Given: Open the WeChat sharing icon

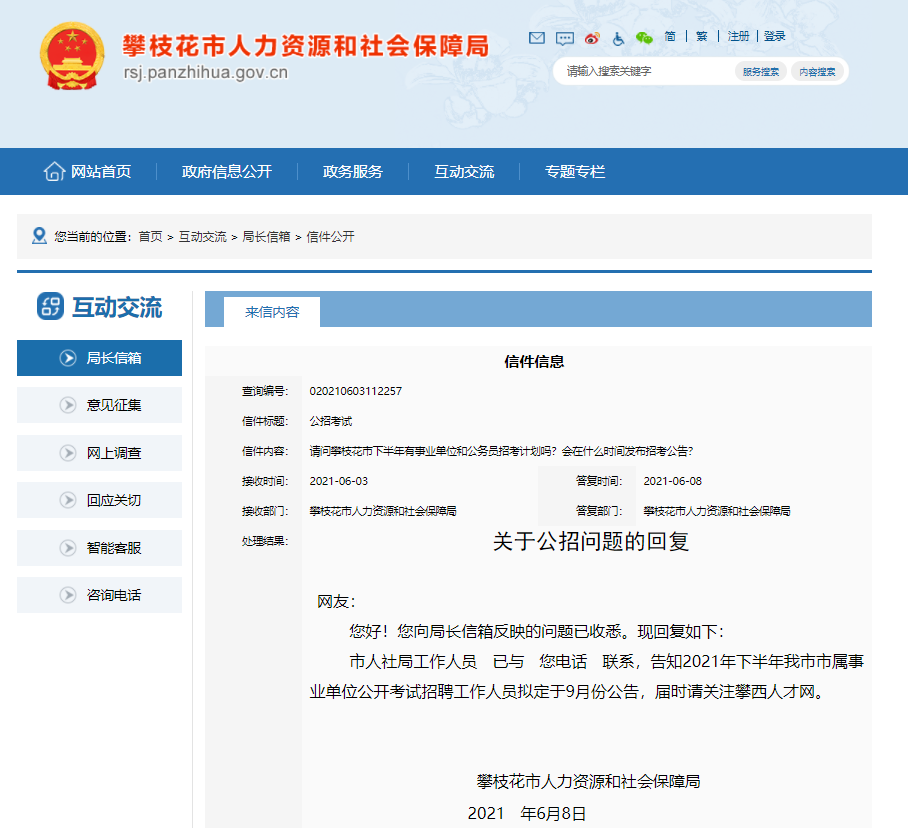Looking at the screenshot, I should 646,38.
